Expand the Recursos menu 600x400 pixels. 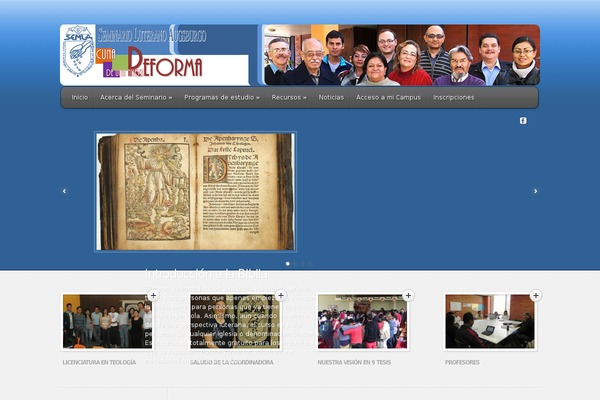289,98
